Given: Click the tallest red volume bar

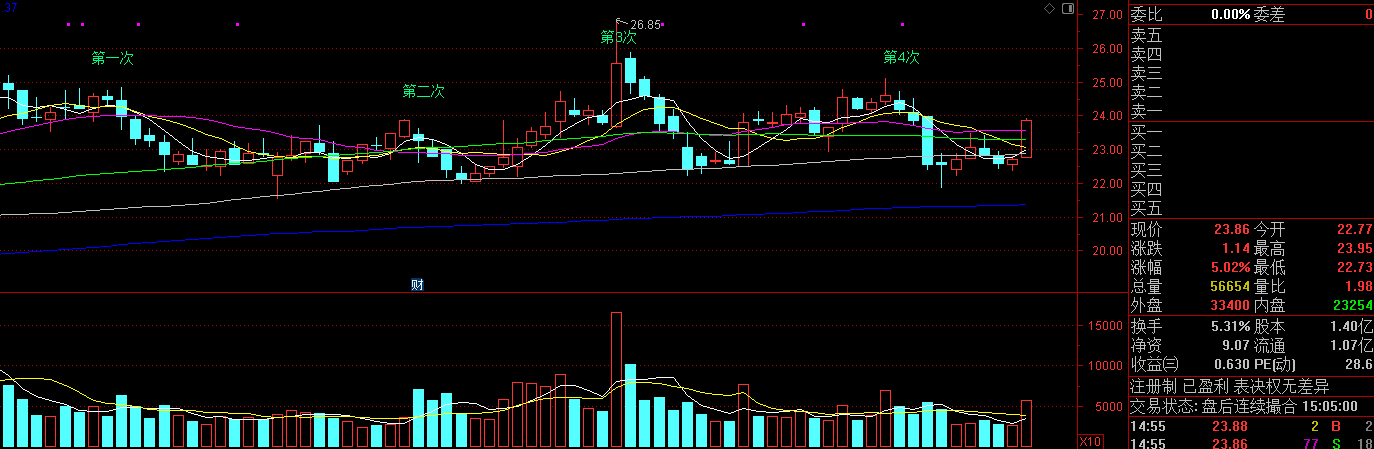Looking at the screenshot, I should pyautogui.click(x=616, y=380).
